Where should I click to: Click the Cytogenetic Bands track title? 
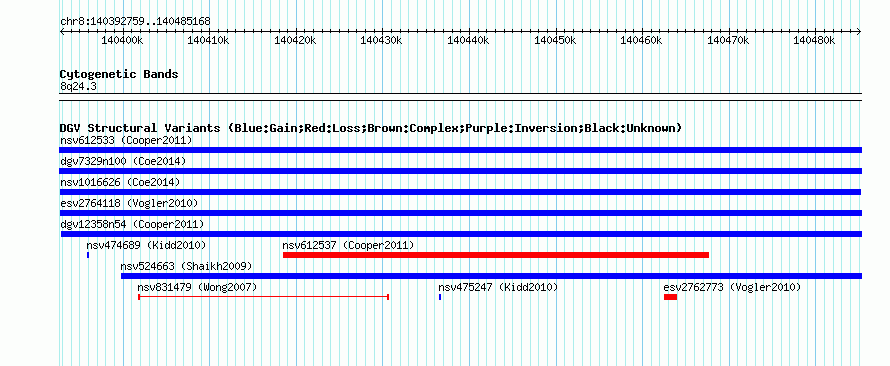[x=119, y=74]
